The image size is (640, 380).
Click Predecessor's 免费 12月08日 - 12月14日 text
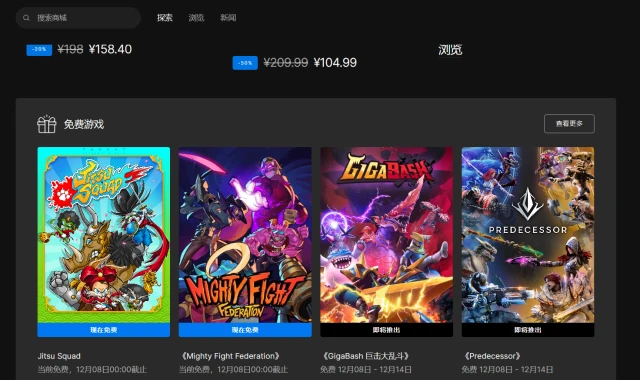tap(507, 369)
